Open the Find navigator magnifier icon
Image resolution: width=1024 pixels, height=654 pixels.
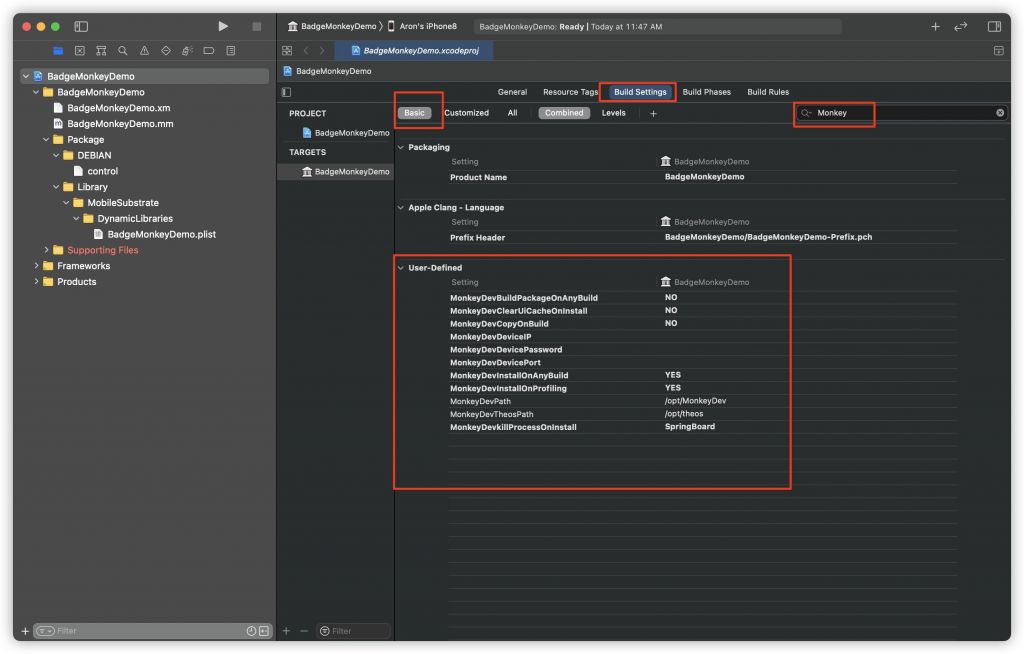click(x=123, y=50)
